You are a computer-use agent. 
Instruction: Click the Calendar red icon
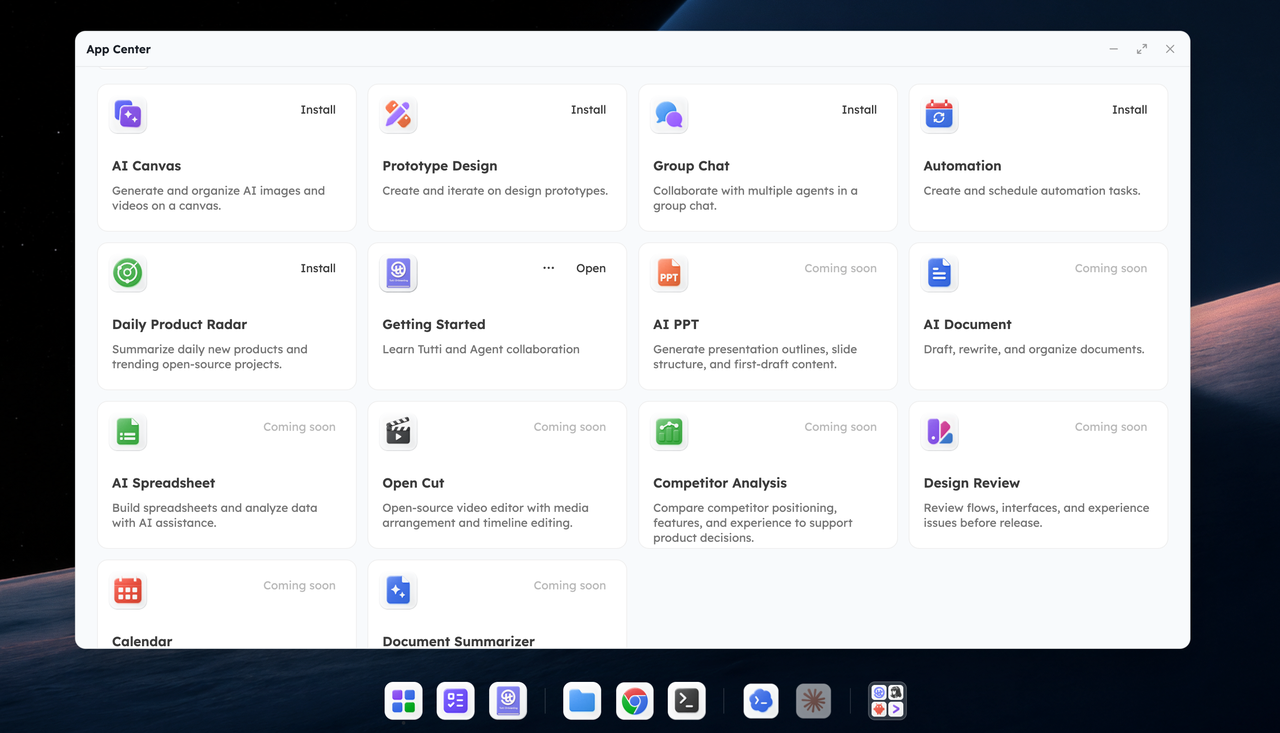point(128,591)
